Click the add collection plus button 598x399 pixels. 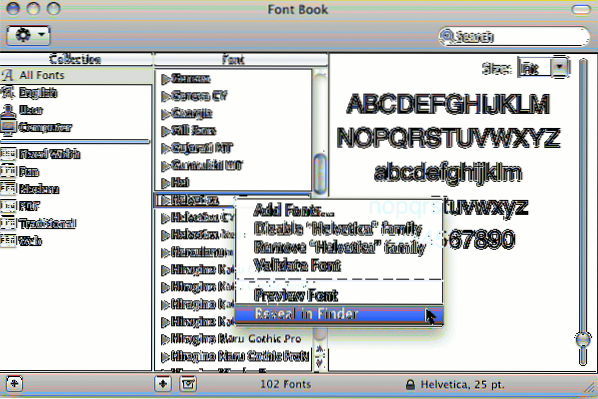pos(14,383)
